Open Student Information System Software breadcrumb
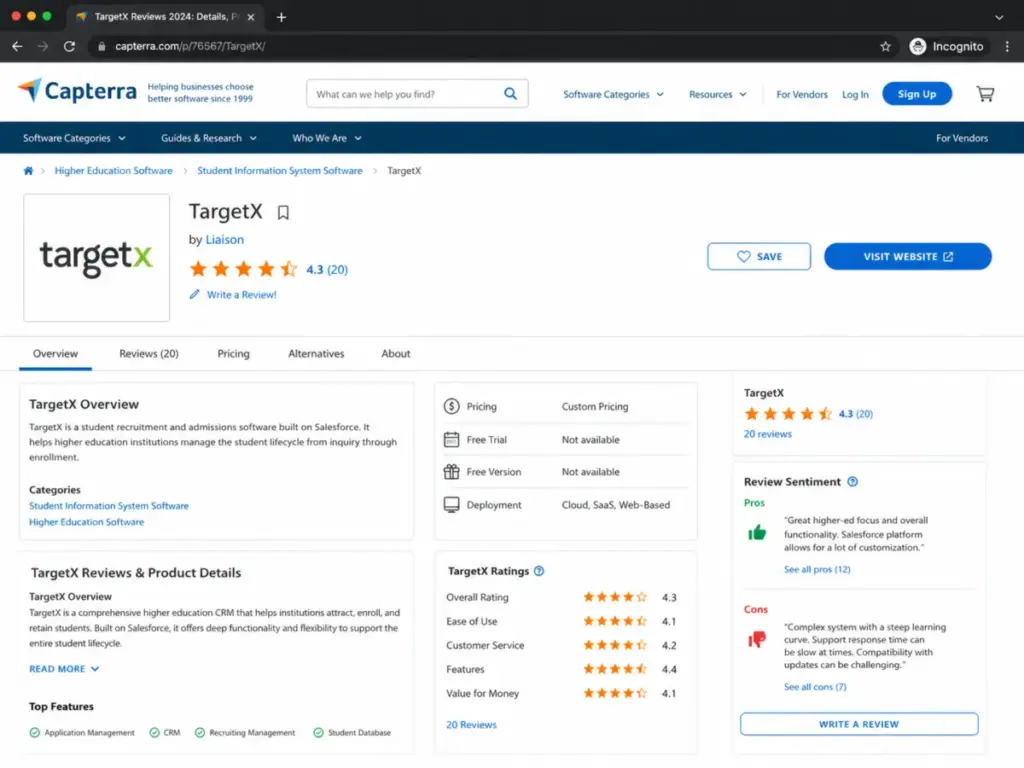 tap(280, 170)
